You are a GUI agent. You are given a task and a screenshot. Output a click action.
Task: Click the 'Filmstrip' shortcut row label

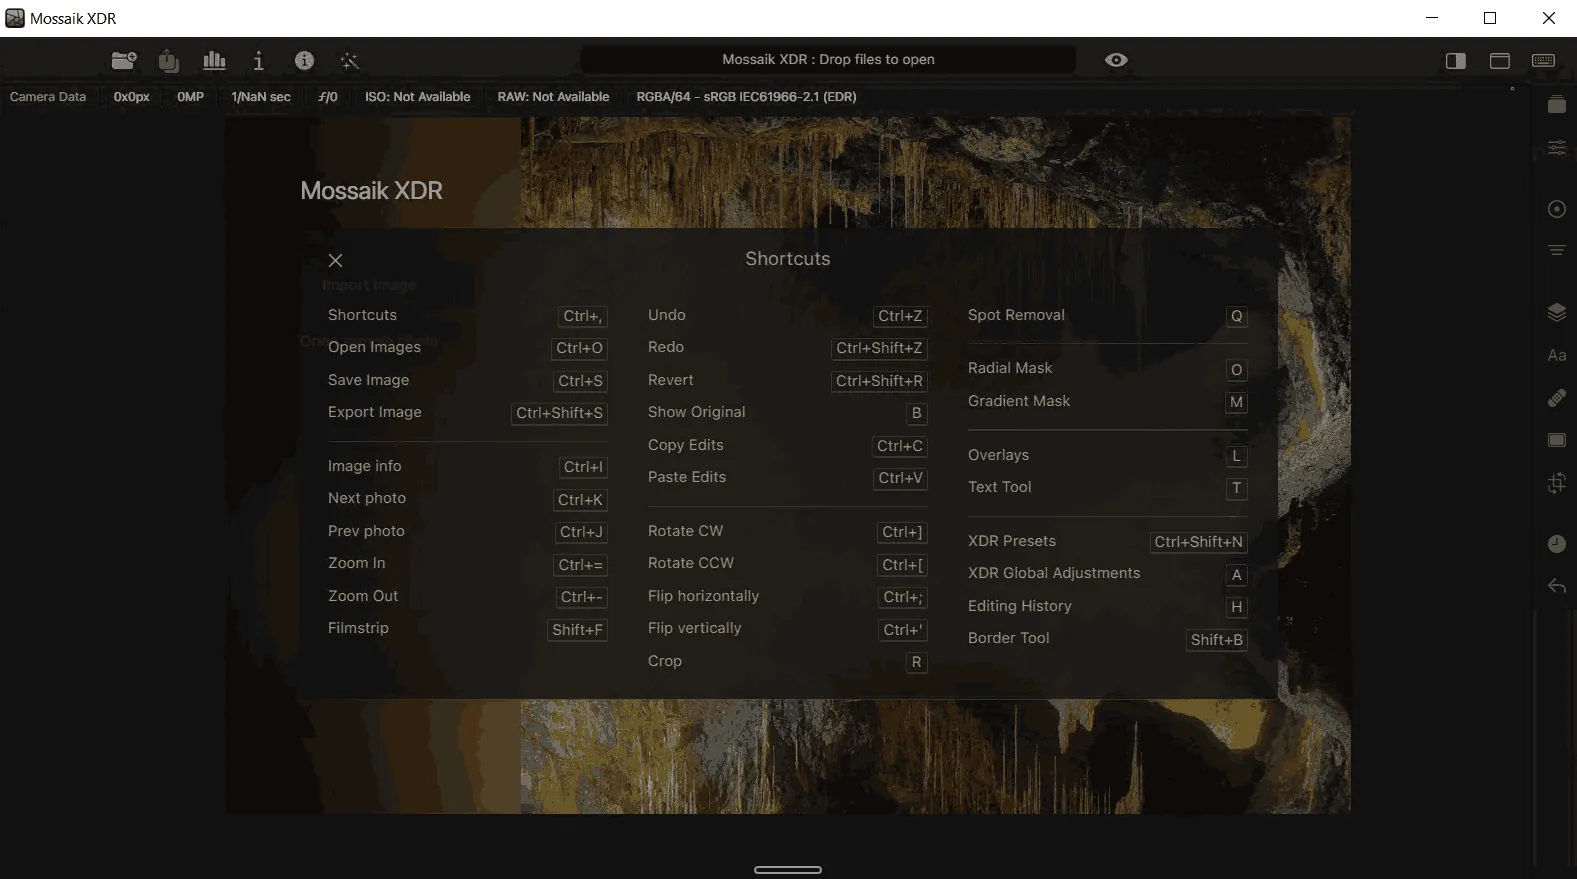358,628
